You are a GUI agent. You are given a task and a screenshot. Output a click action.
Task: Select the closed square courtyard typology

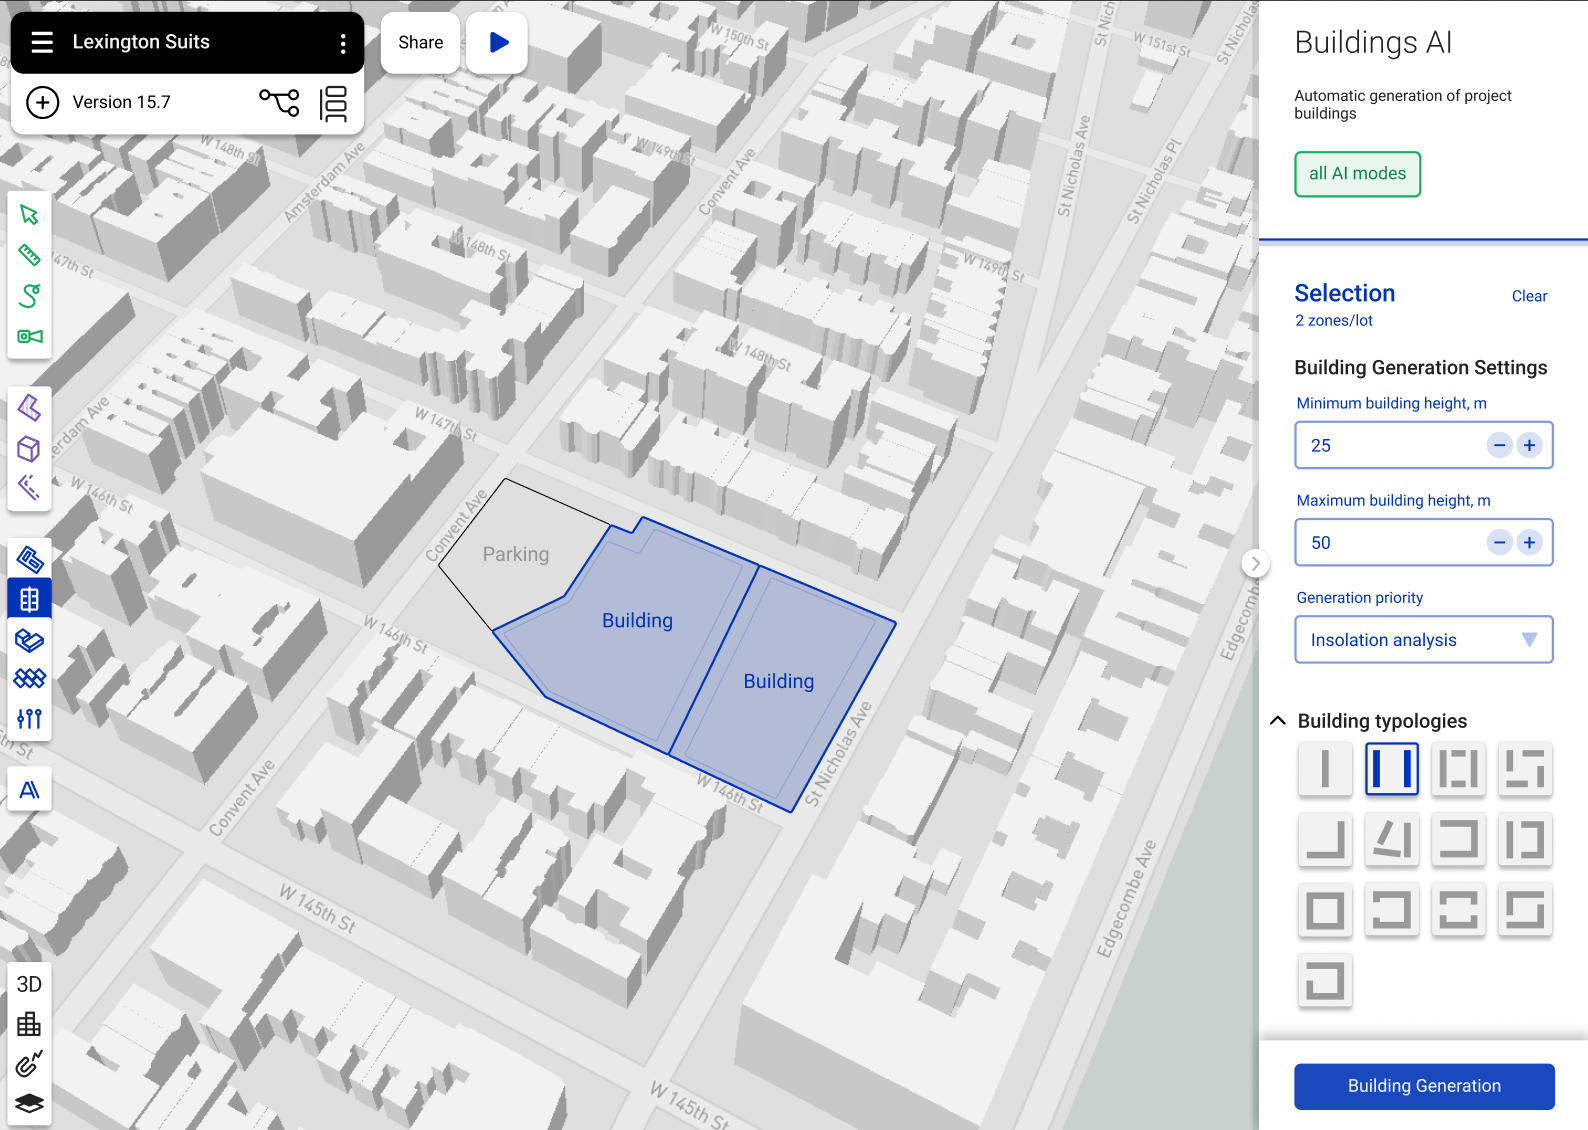point(1325,911)
